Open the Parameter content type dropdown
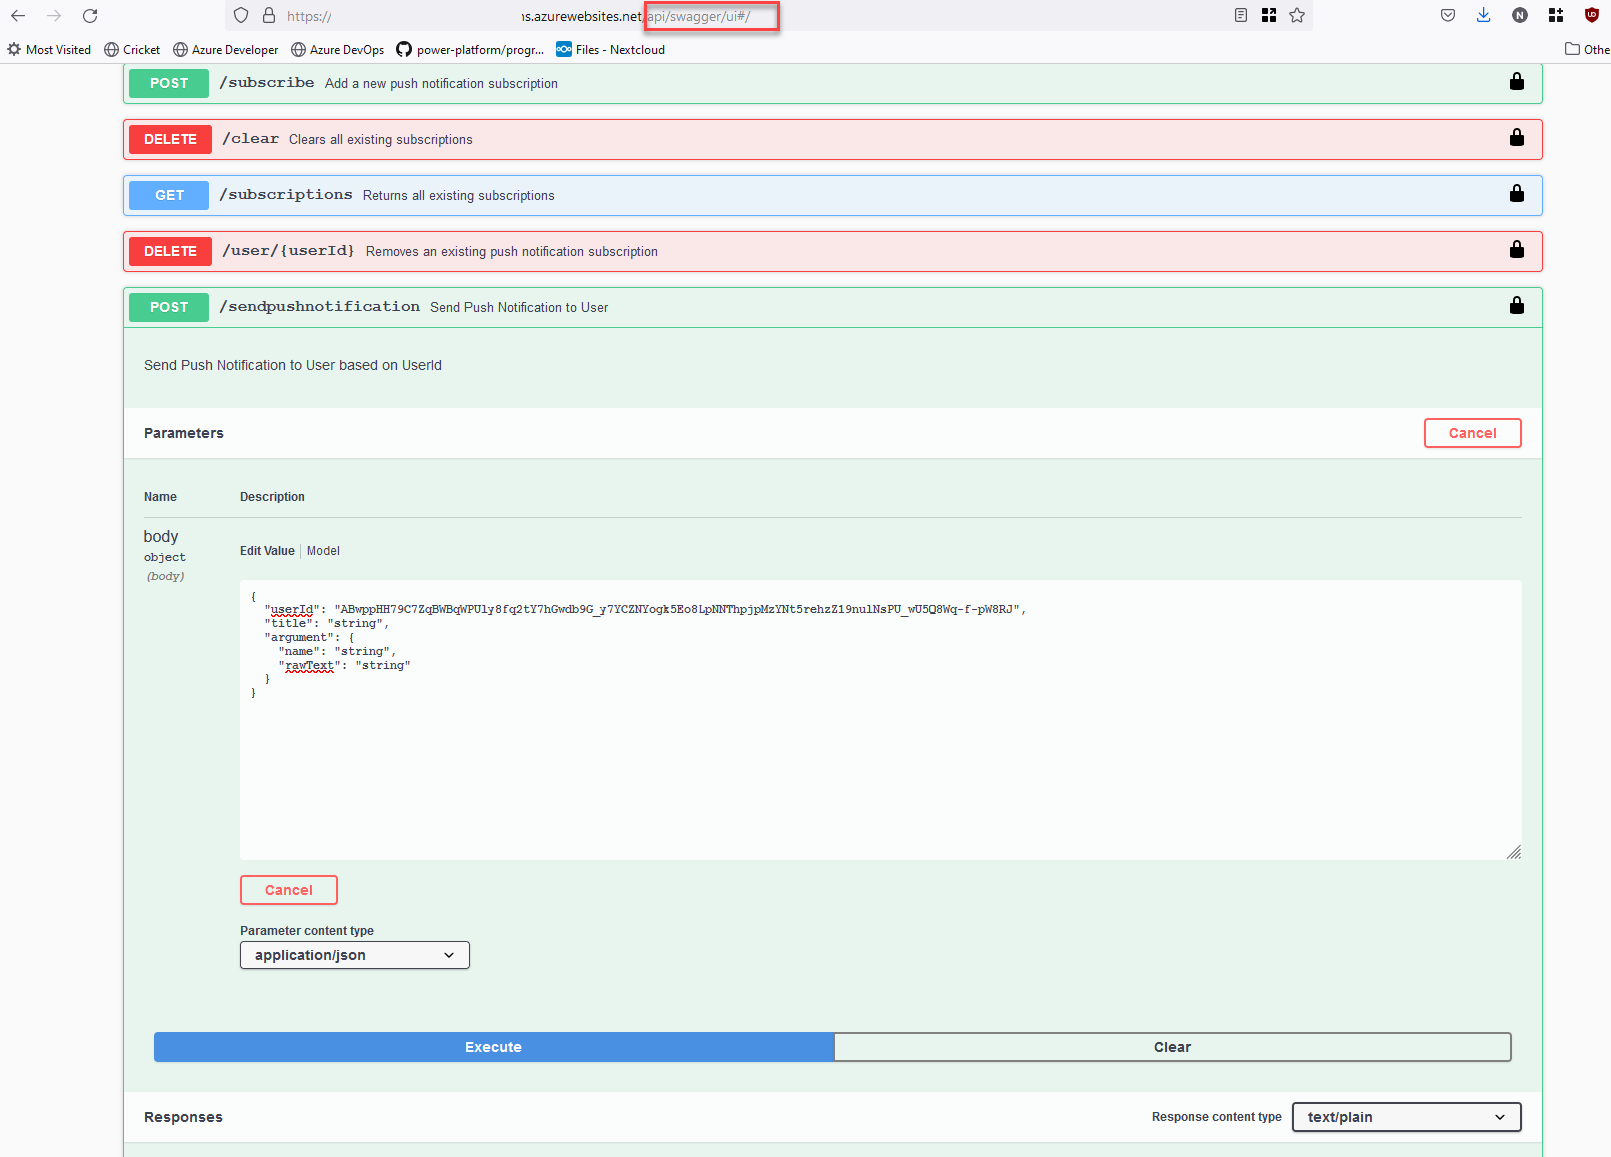Viewport: 1611px width, 1157px height. (354, 955)
